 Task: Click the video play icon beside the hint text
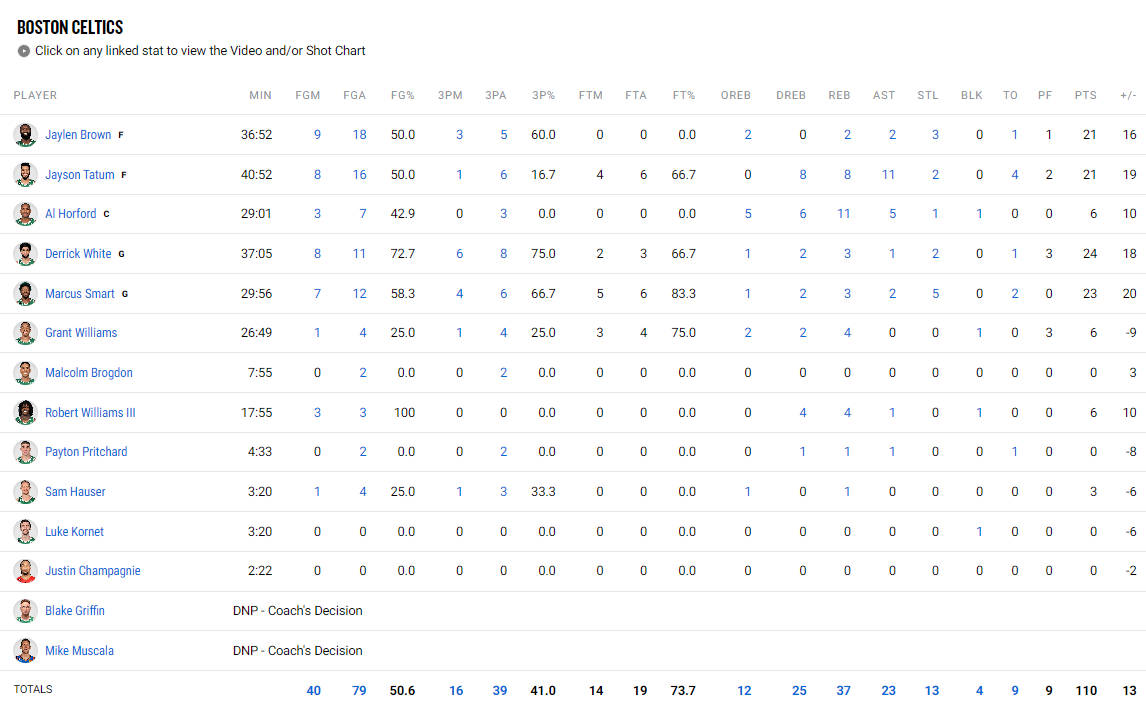pos(23,51)
